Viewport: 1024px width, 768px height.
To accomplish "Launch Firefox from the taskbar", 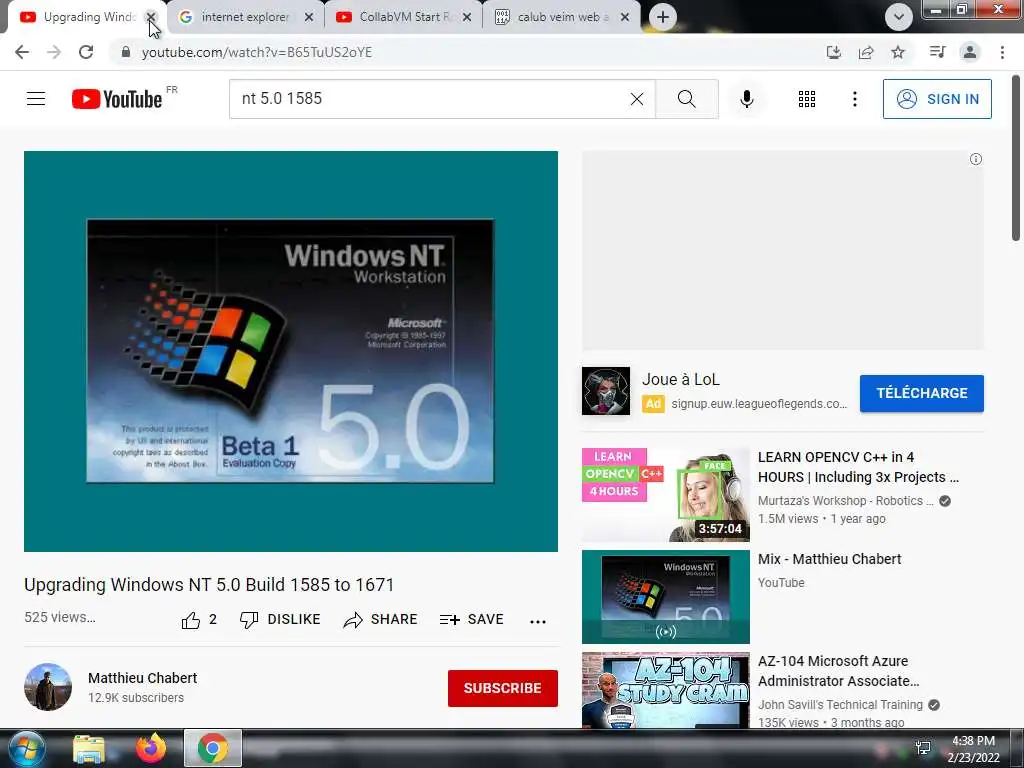I will [x=151, y=748].
